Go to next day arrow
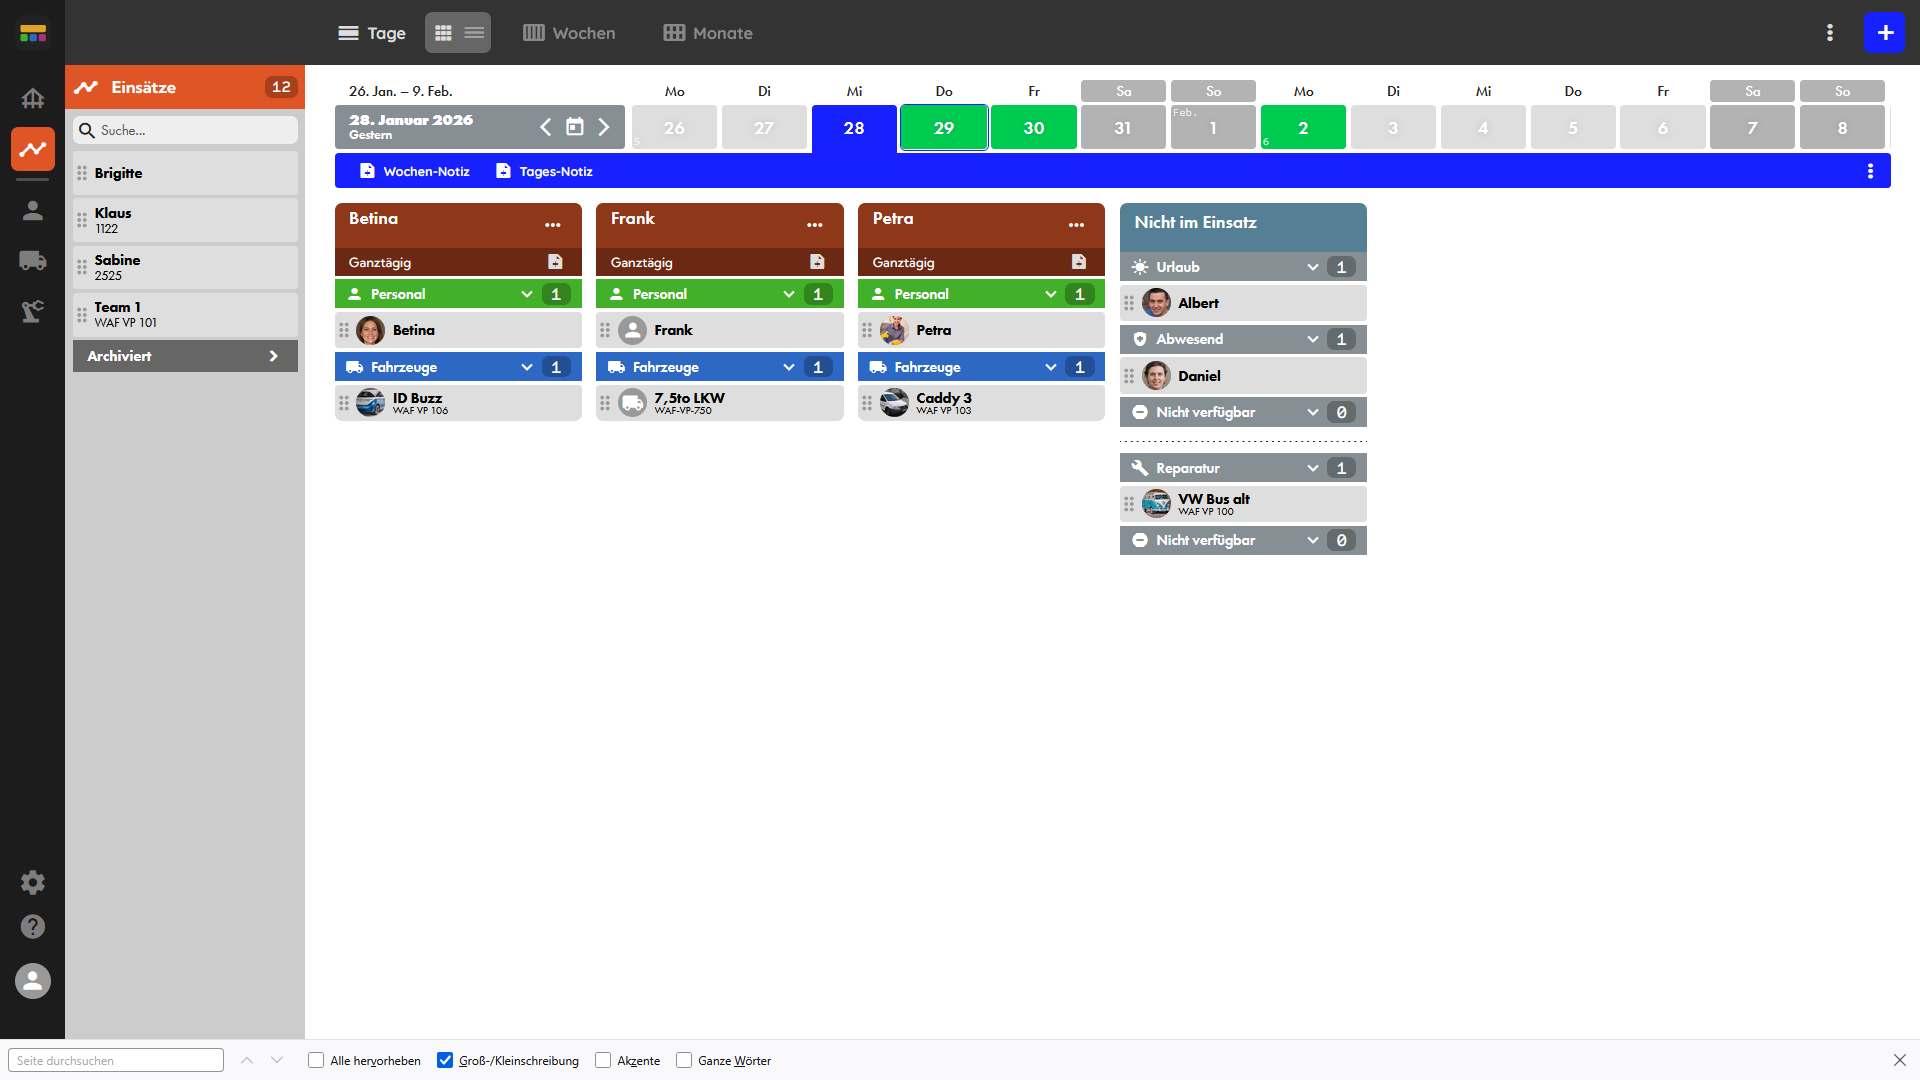1920x1080 pixels. coord(604,127)
